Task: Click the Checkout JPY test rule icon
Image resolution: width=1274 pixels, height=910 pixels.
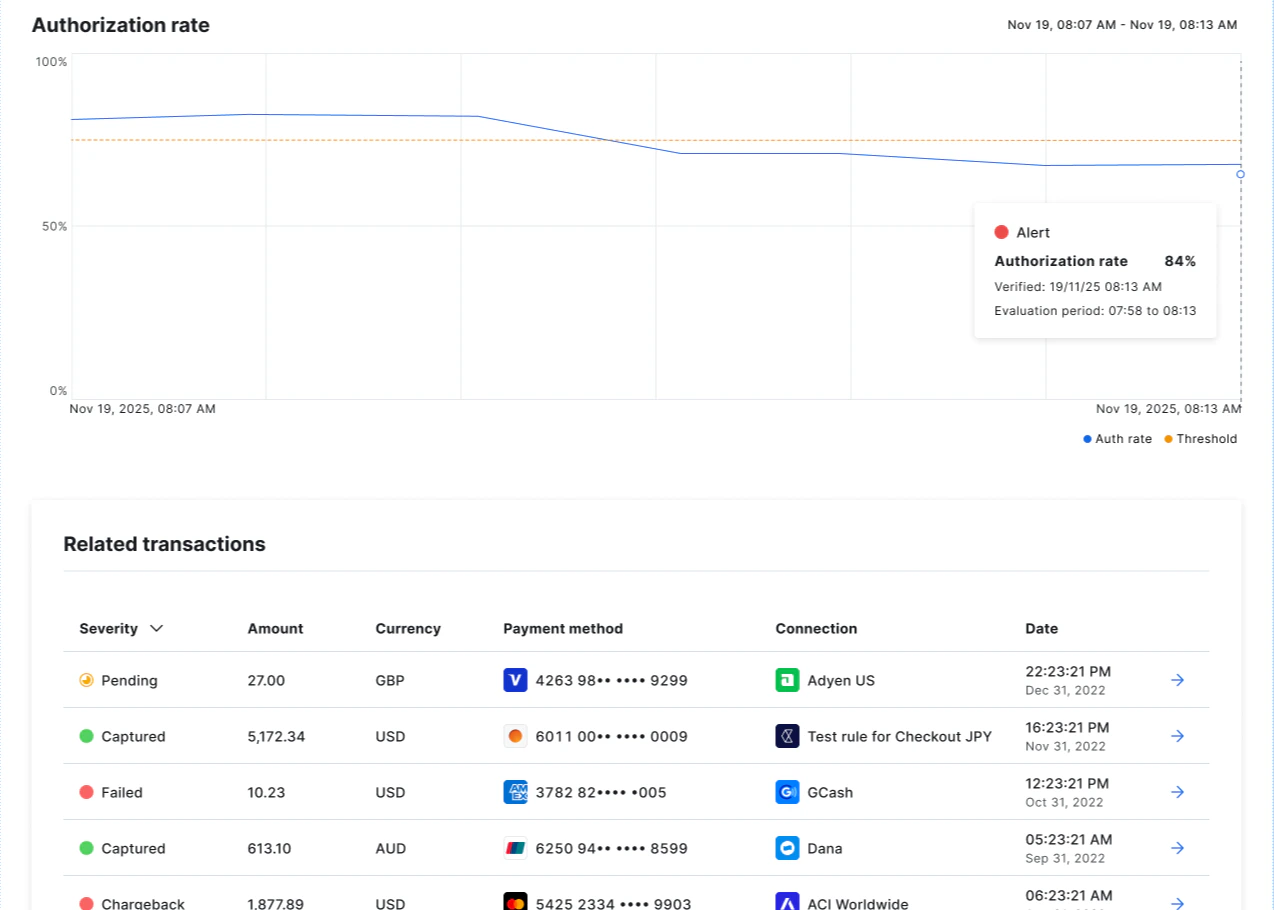Action: coord(786,736)
